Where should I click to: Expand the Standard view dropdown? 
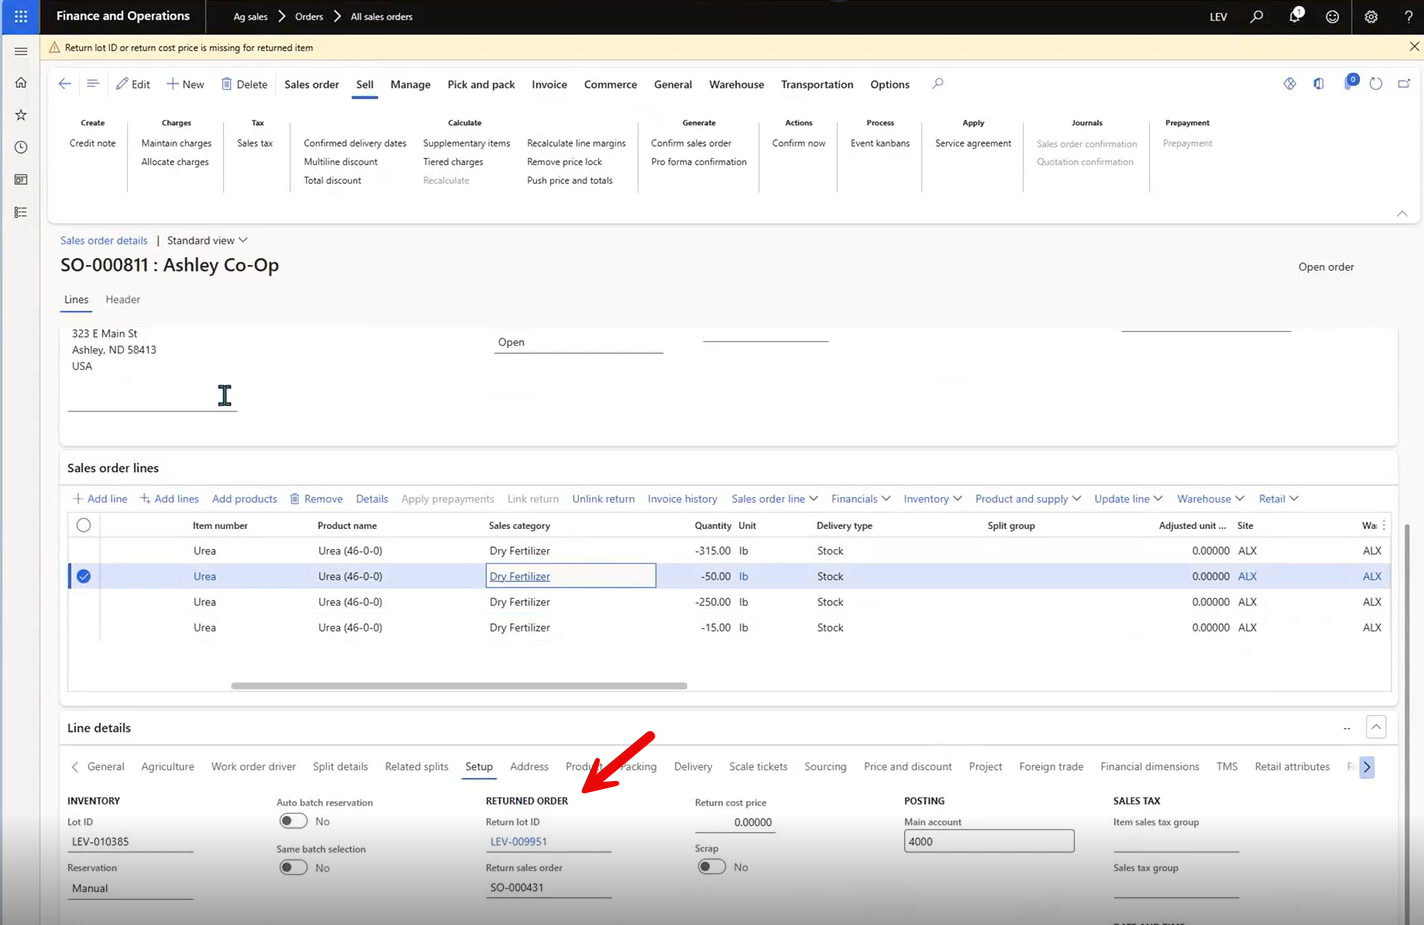[x=207, y=240]
